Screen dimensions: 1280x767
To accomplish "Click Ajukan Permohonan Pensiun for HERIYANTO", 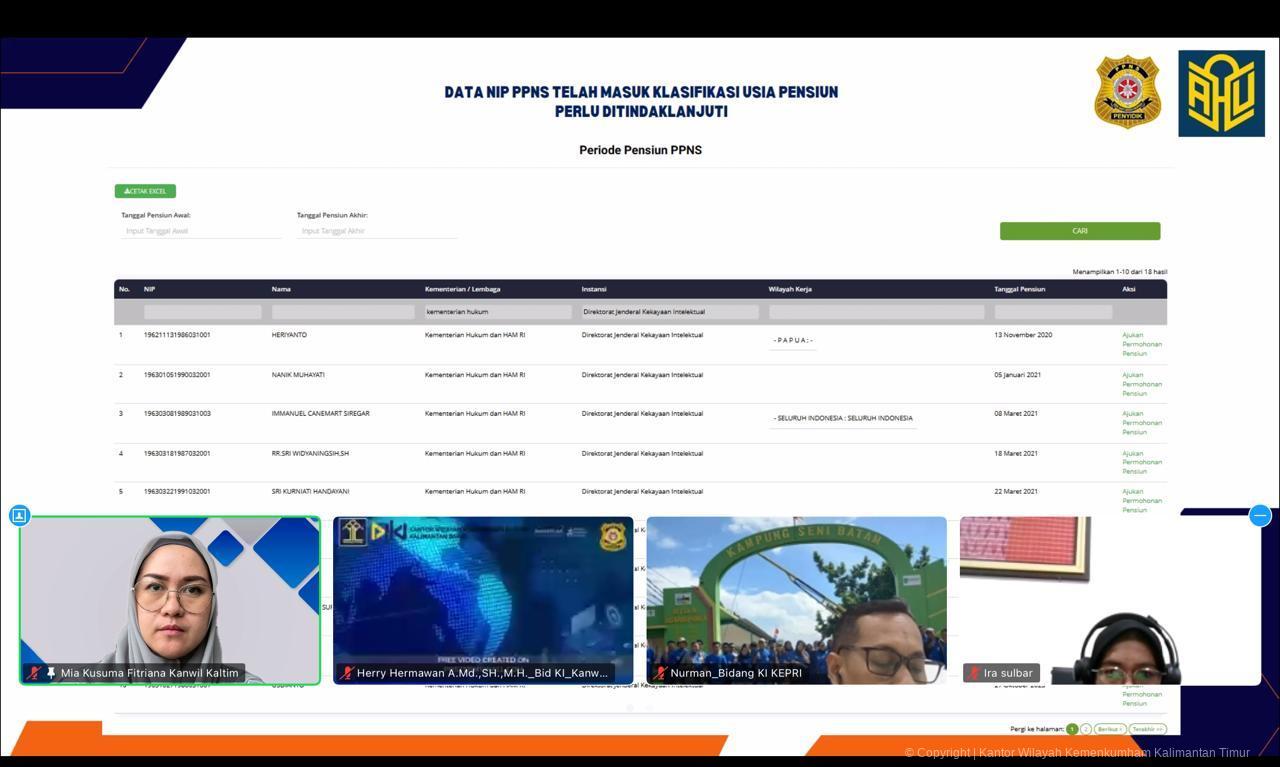I will 1142,344.
